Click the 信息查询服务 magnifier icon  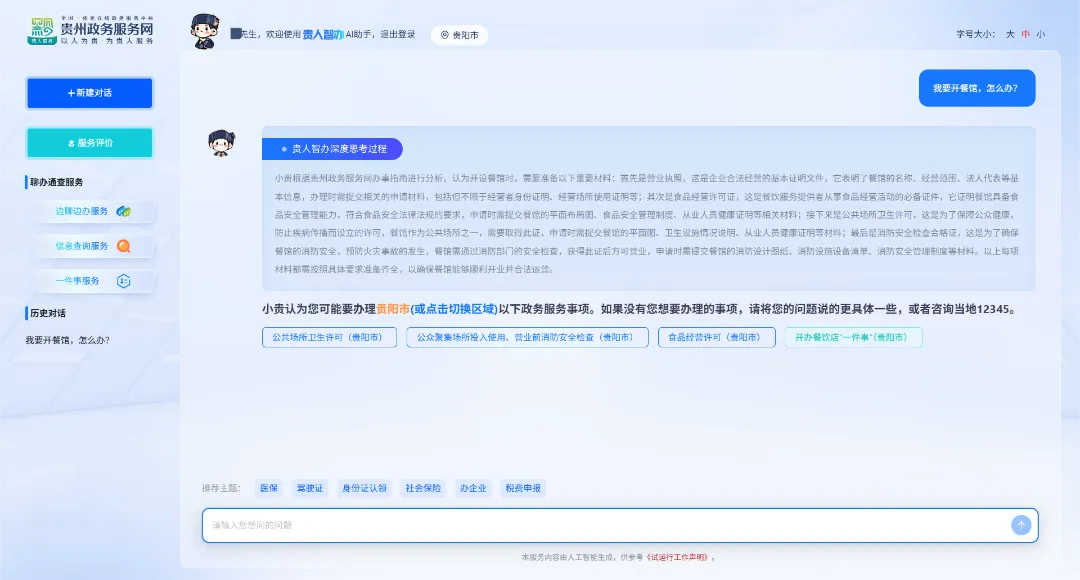pyautogui.click(x=124, y=246)
